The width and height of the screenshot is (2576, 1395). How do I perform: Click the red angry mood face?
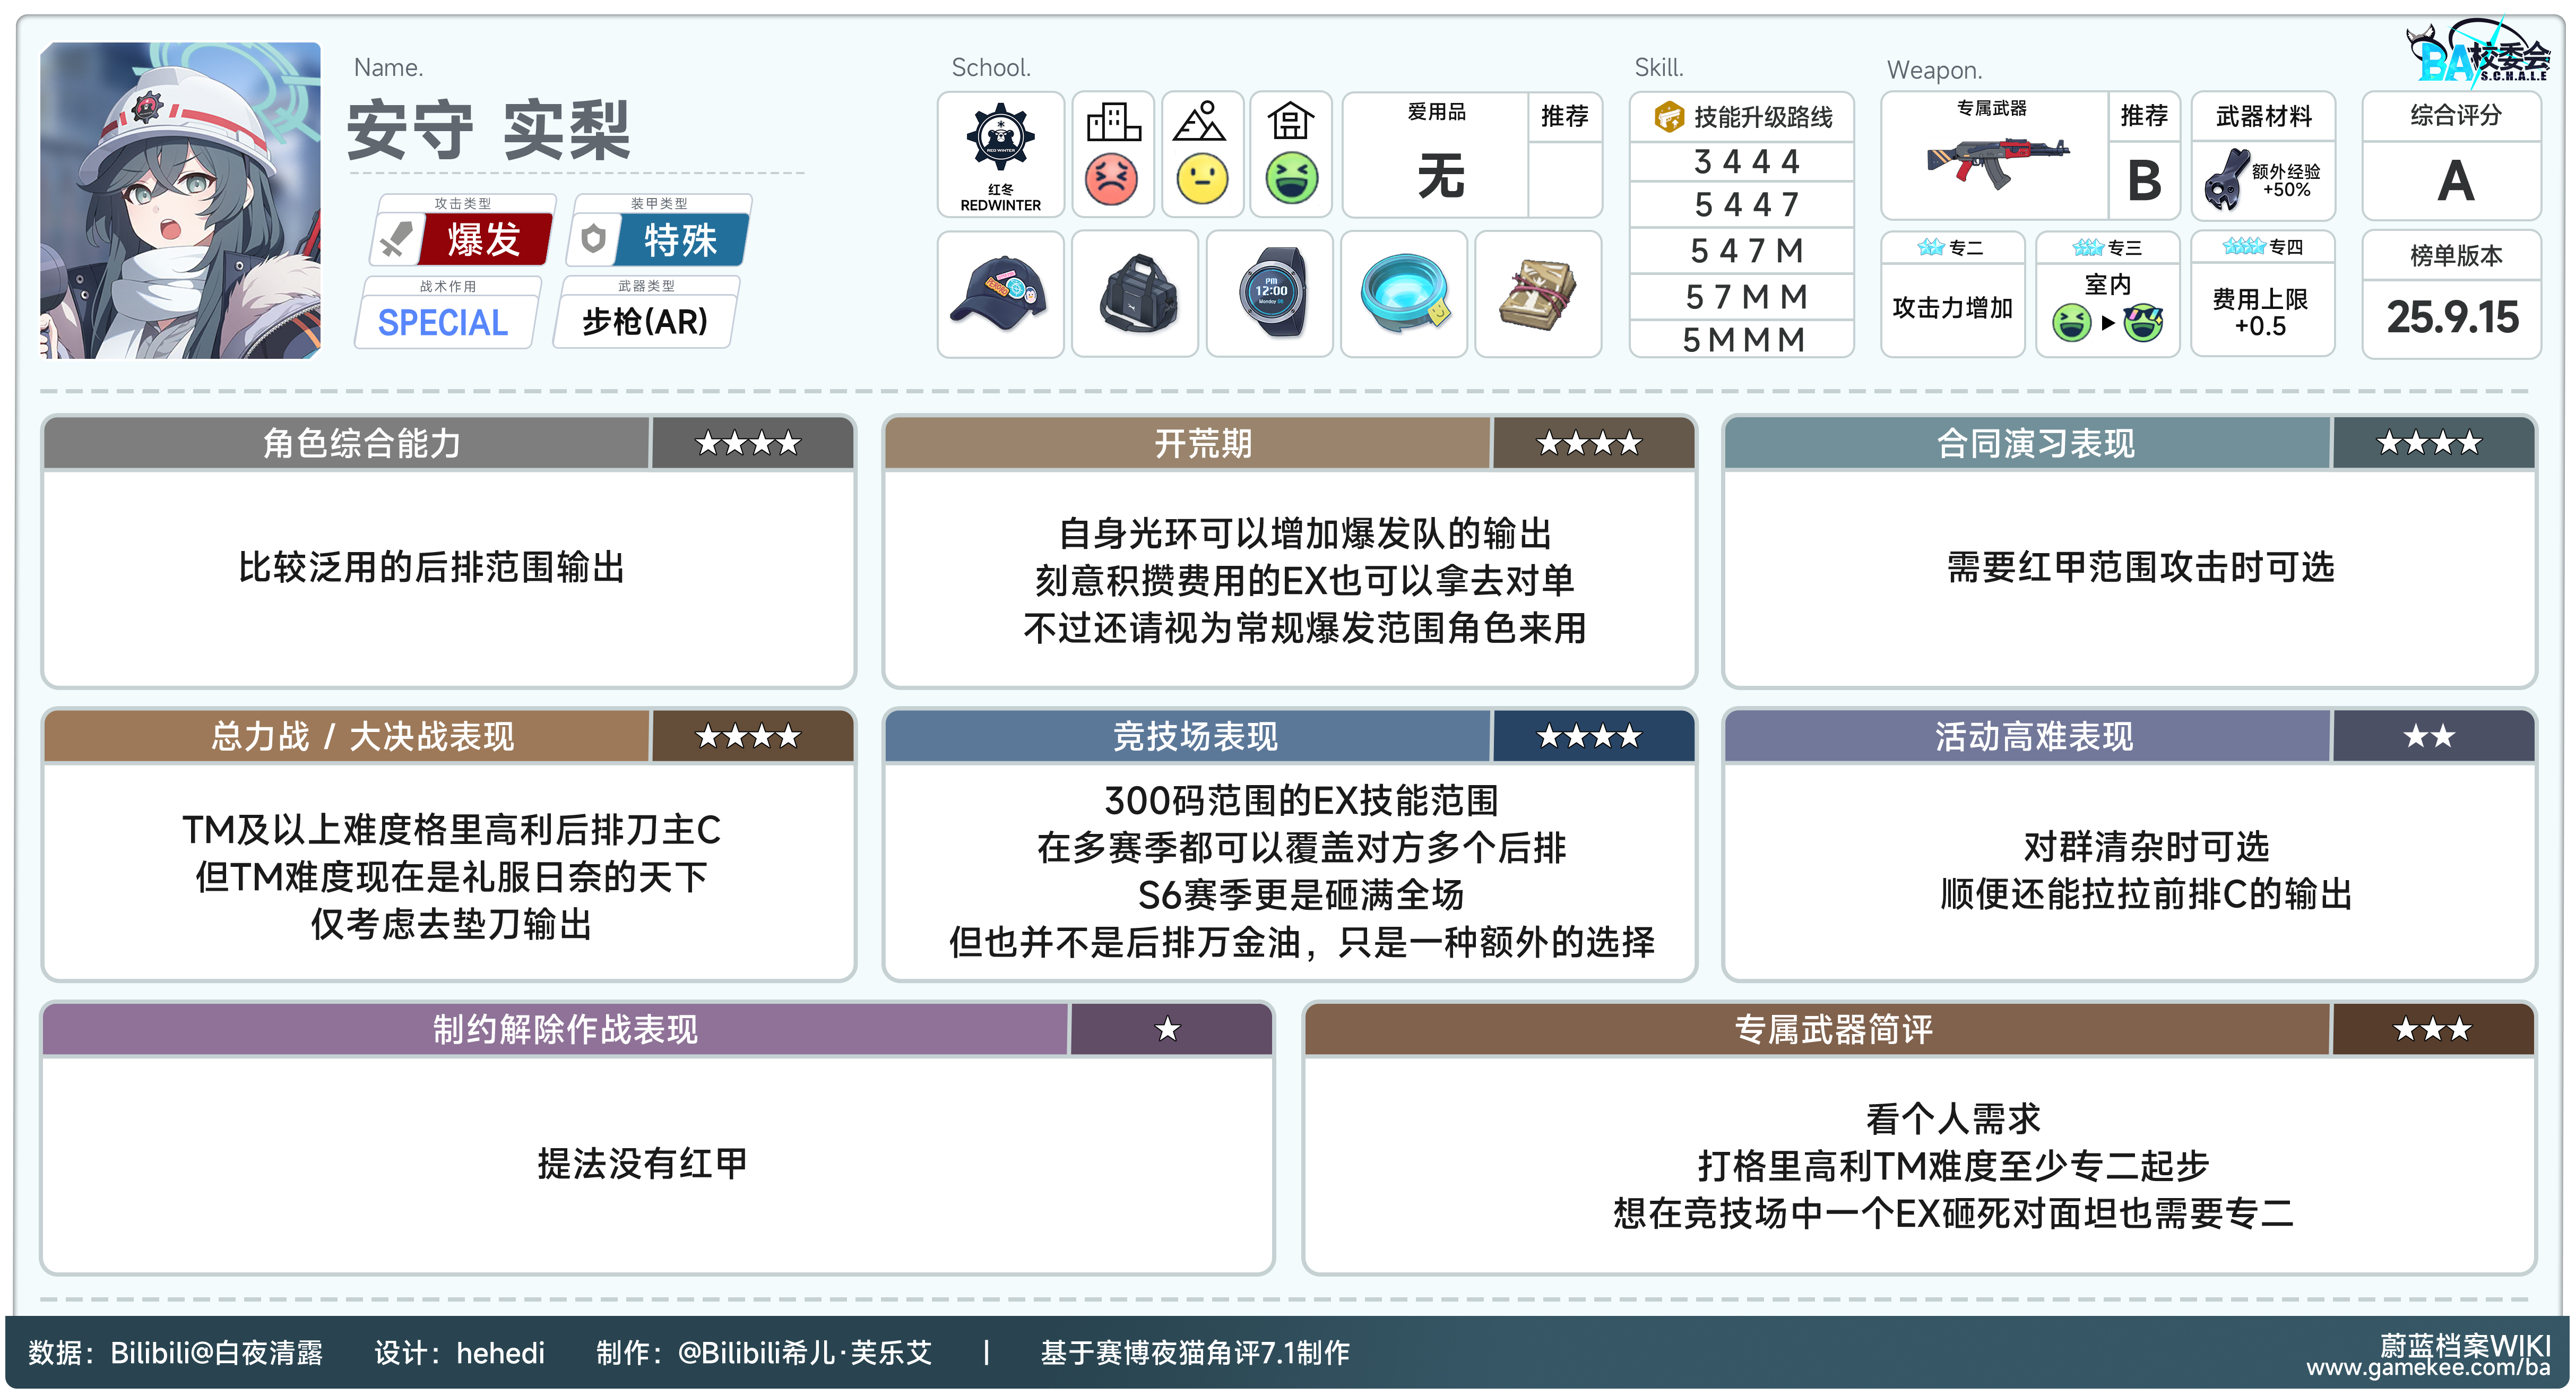[1112, 180]
